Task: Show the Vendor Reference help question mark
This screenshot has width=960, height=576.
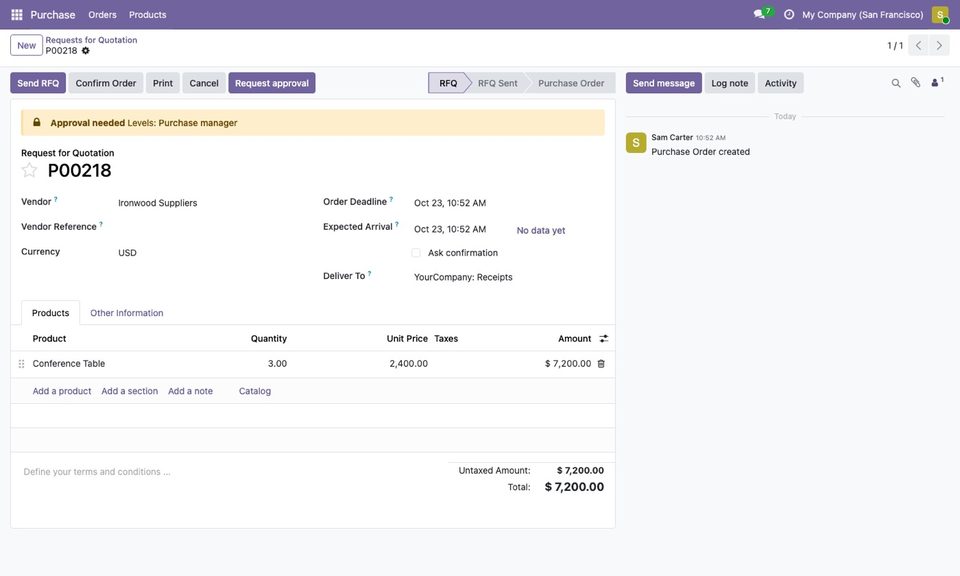Action: tap(101, 224)
